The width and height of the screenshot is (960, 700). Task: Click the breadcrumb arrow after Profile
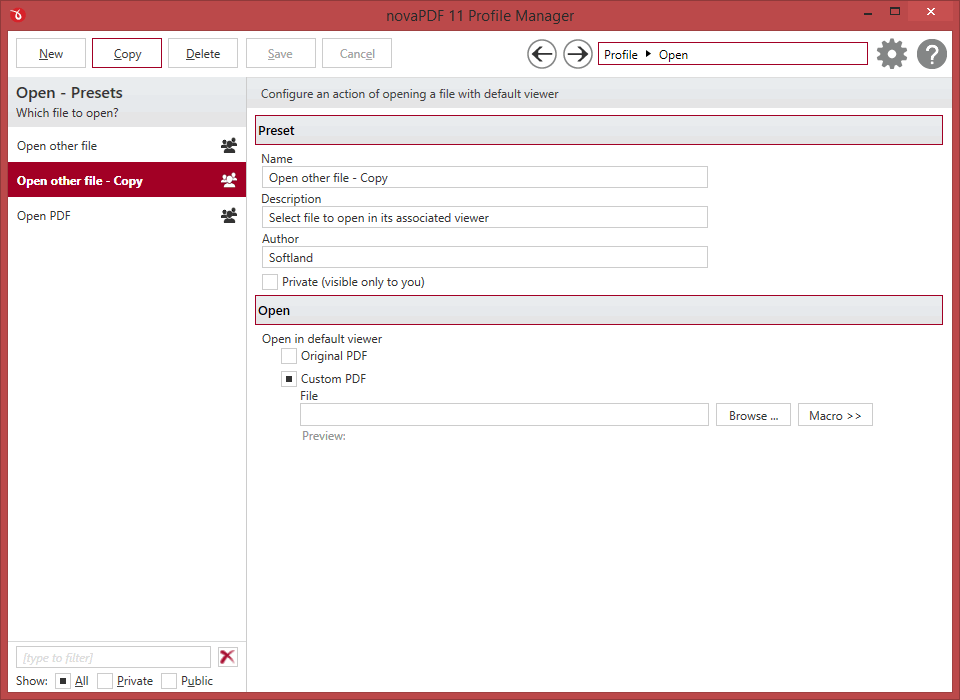click(648, 54)
